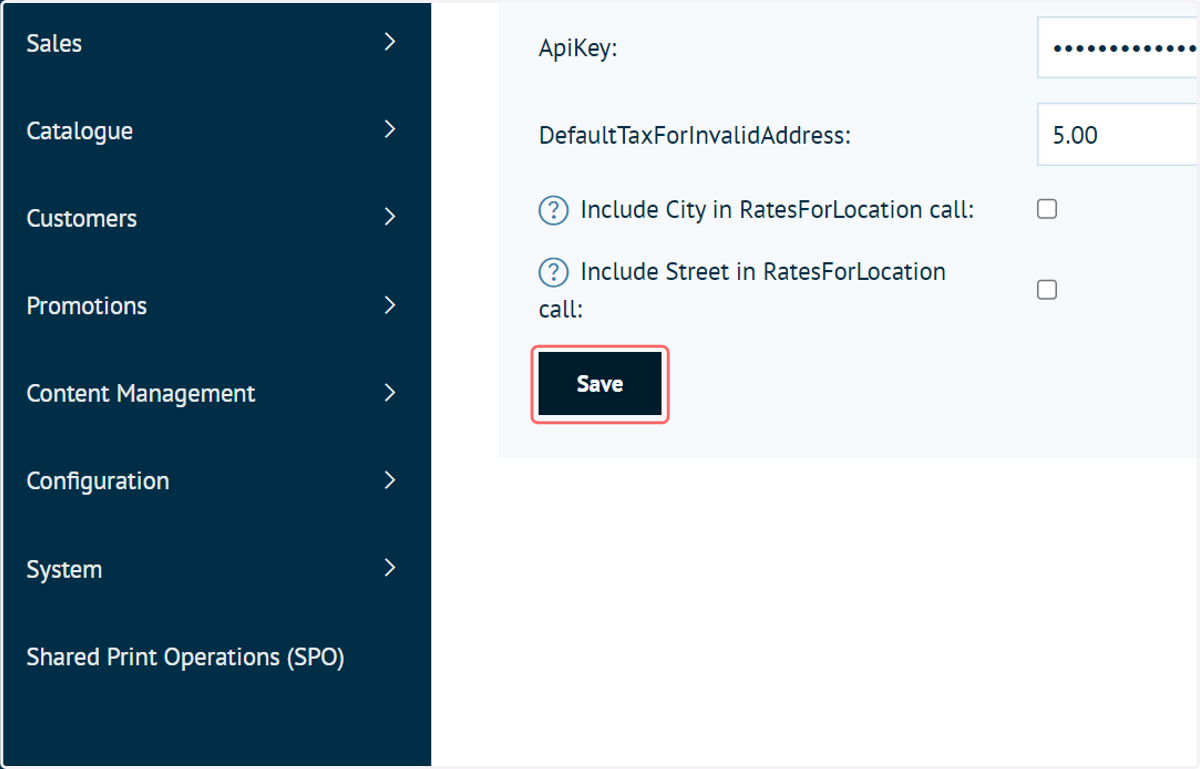Click the Promotions chevron icon
The width and height of the screenshot is (1200, 769).
[390, 305]
